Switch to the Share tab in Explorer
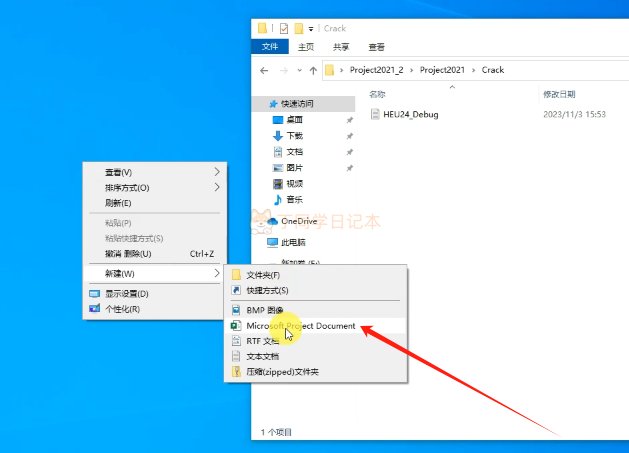Viewport: 629px width, 453px height. point(341,47)
